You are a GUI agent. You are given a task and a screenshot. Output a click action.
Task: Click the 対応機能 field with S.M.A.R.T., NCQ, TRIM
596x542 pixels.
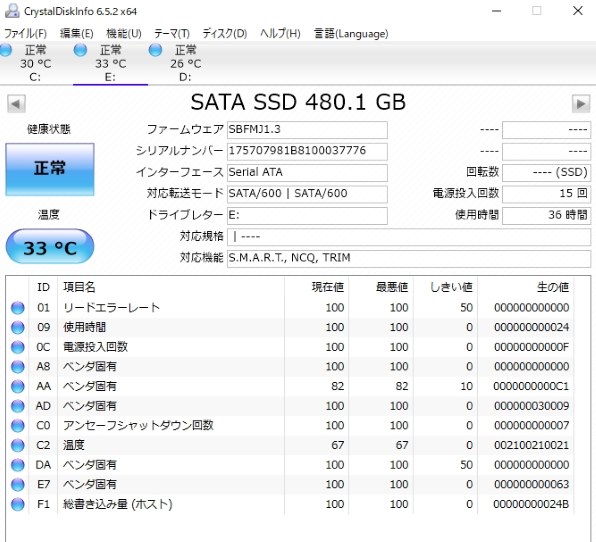[409, 258]
